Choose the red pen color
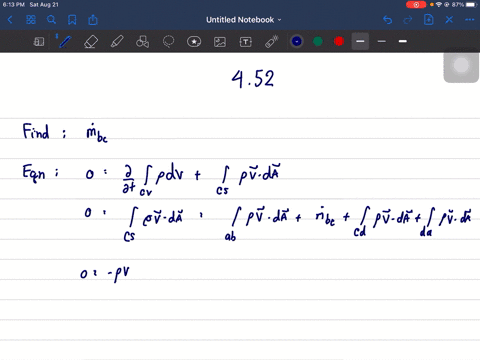480x360 pixels. tap(339, 41)
